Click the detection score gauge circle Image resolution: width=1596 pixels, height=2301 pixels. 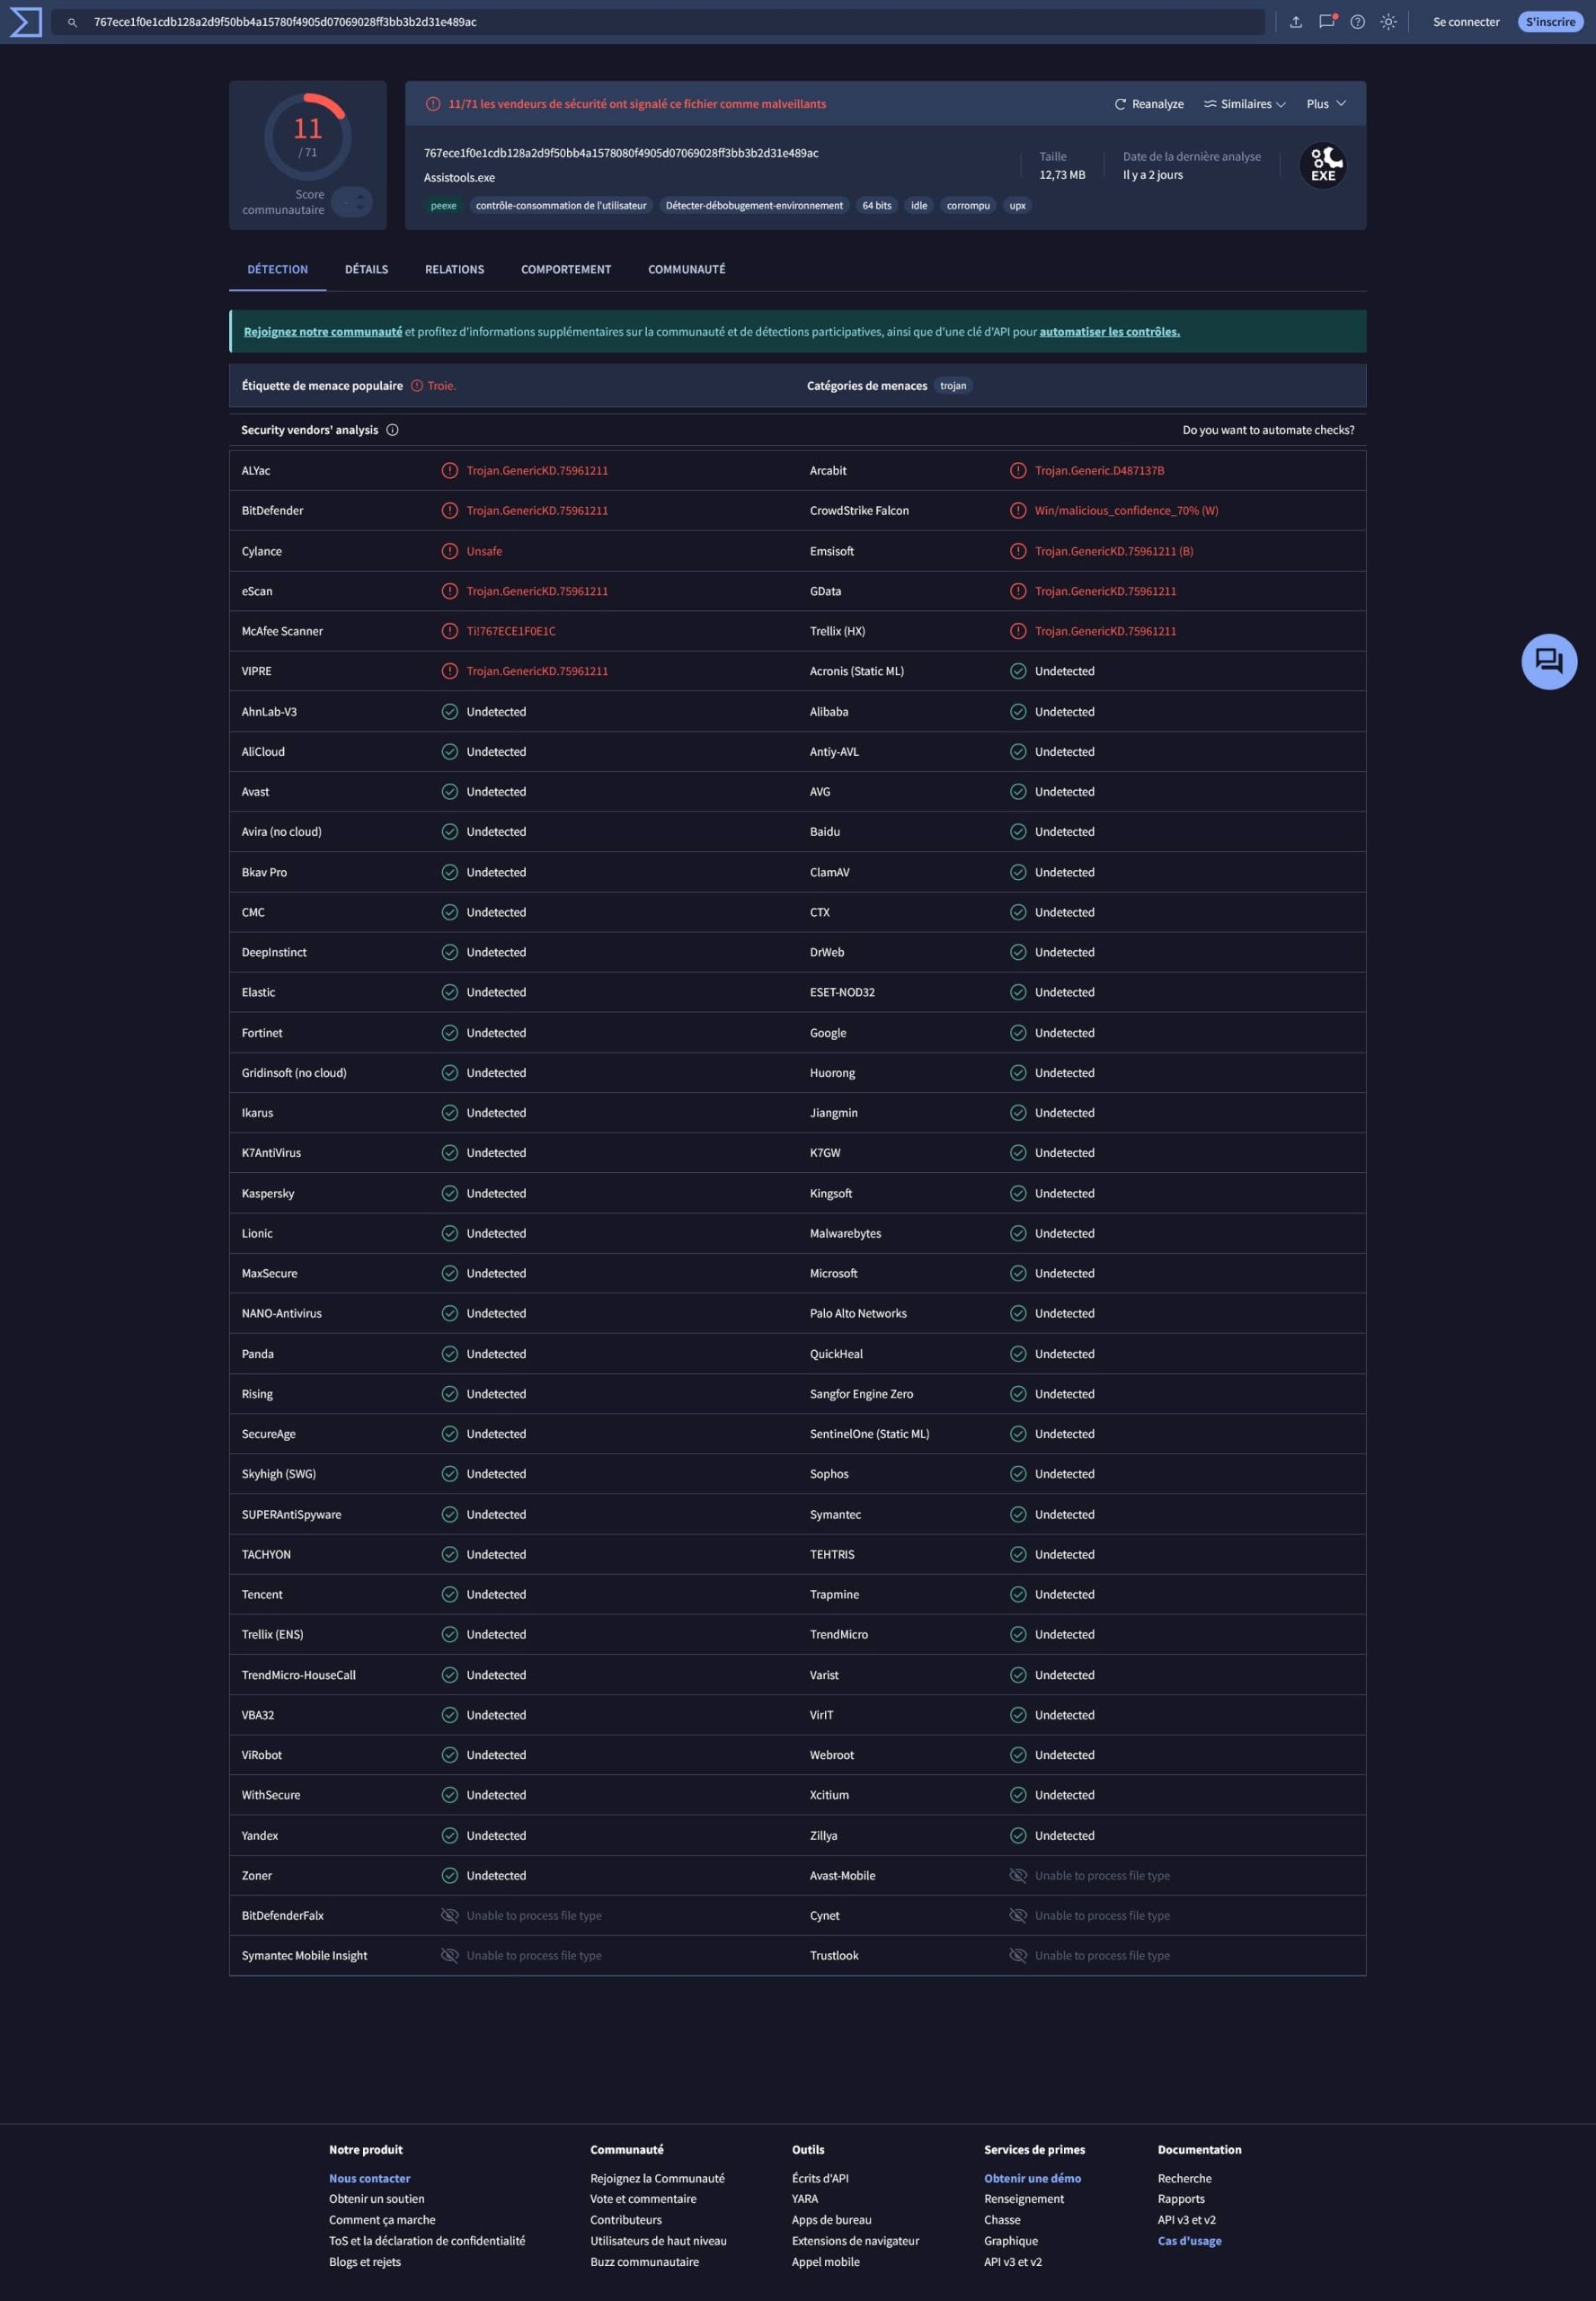pos(308,136)
